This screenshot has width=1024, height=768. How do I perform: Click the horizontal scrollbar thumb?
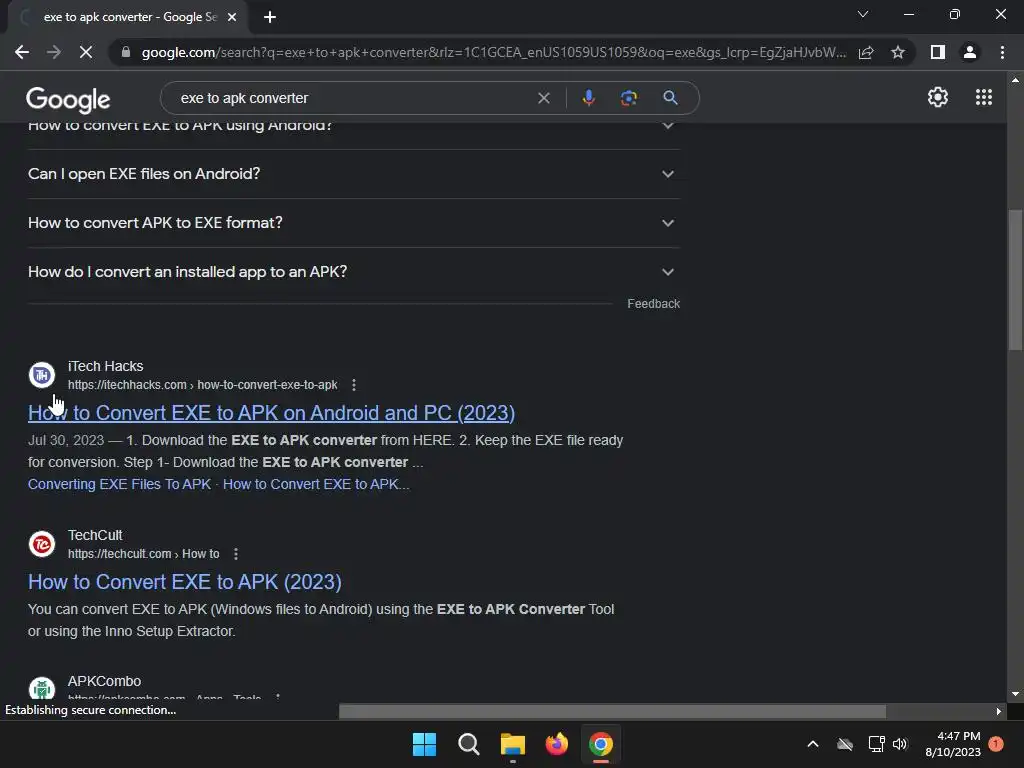[613, 711]
